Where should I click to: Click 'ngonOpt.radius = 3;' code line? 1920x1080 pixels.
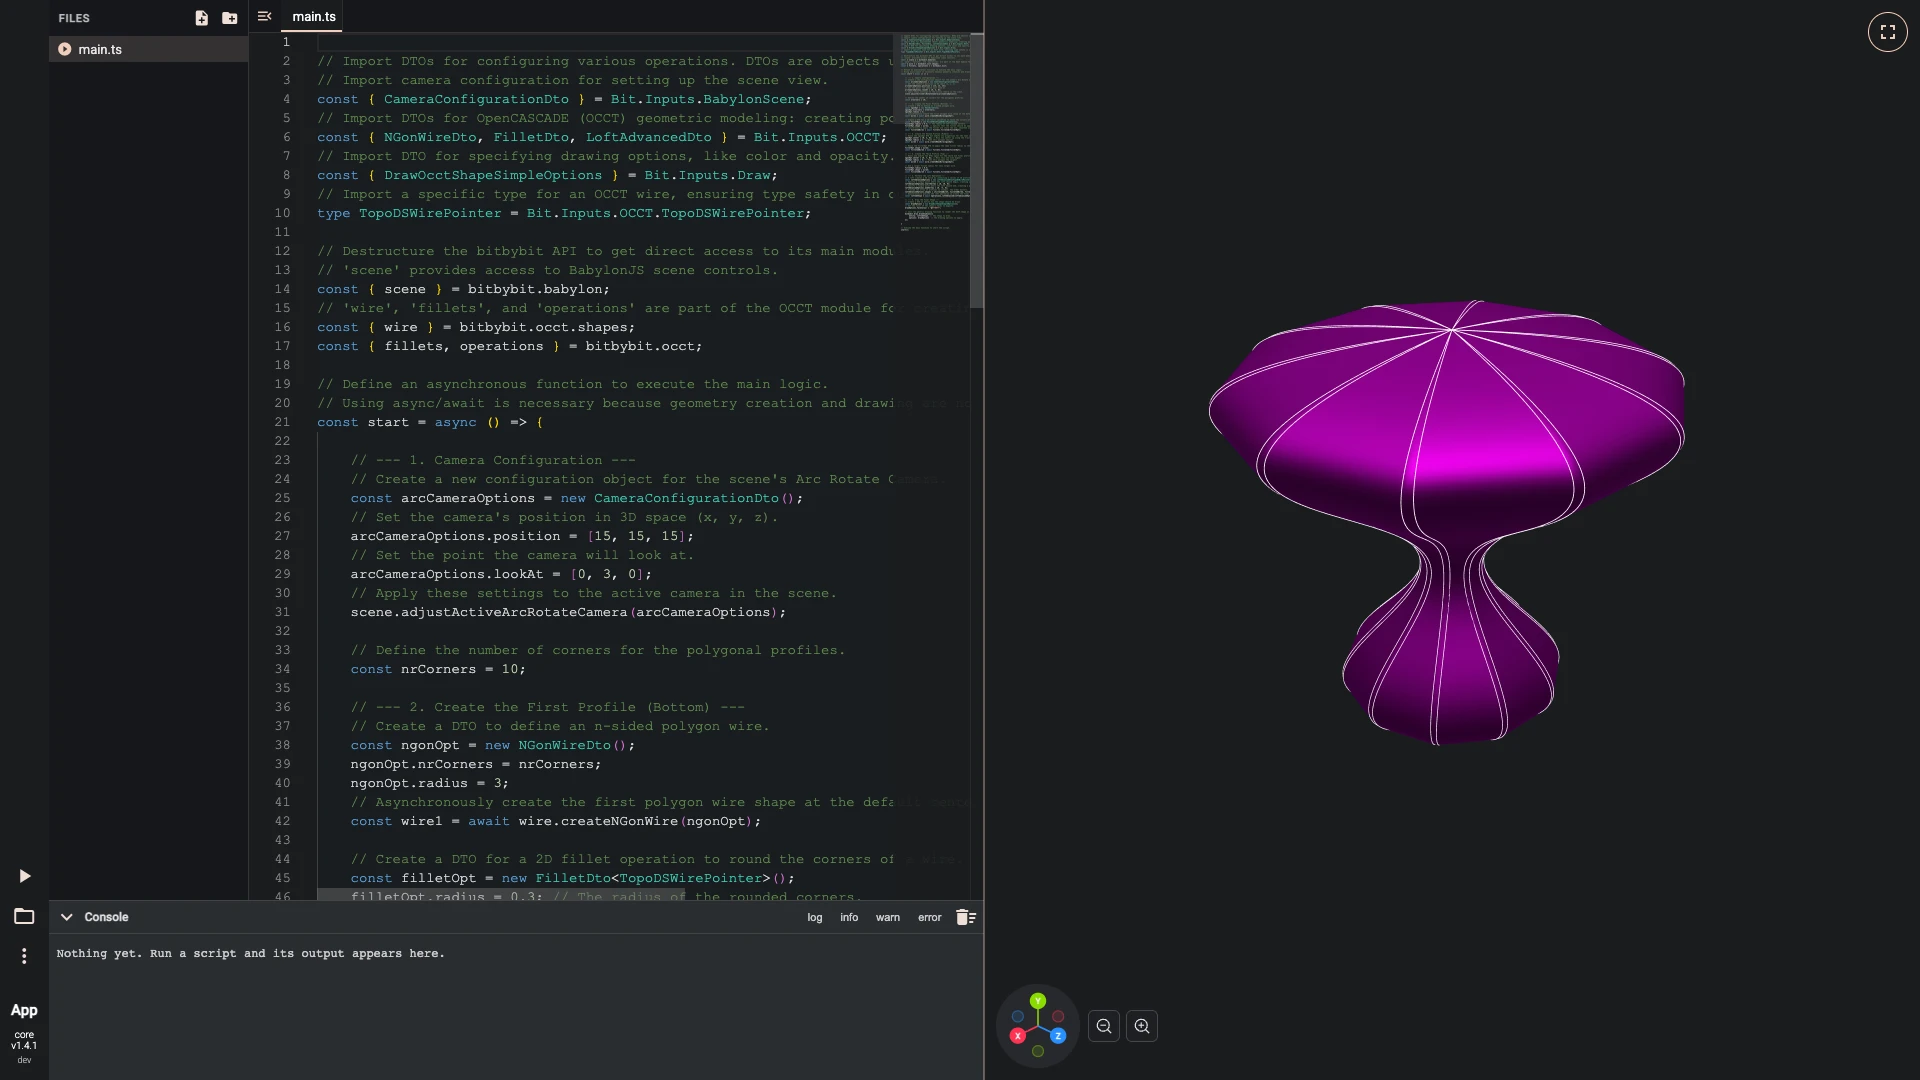pos(429,783)
